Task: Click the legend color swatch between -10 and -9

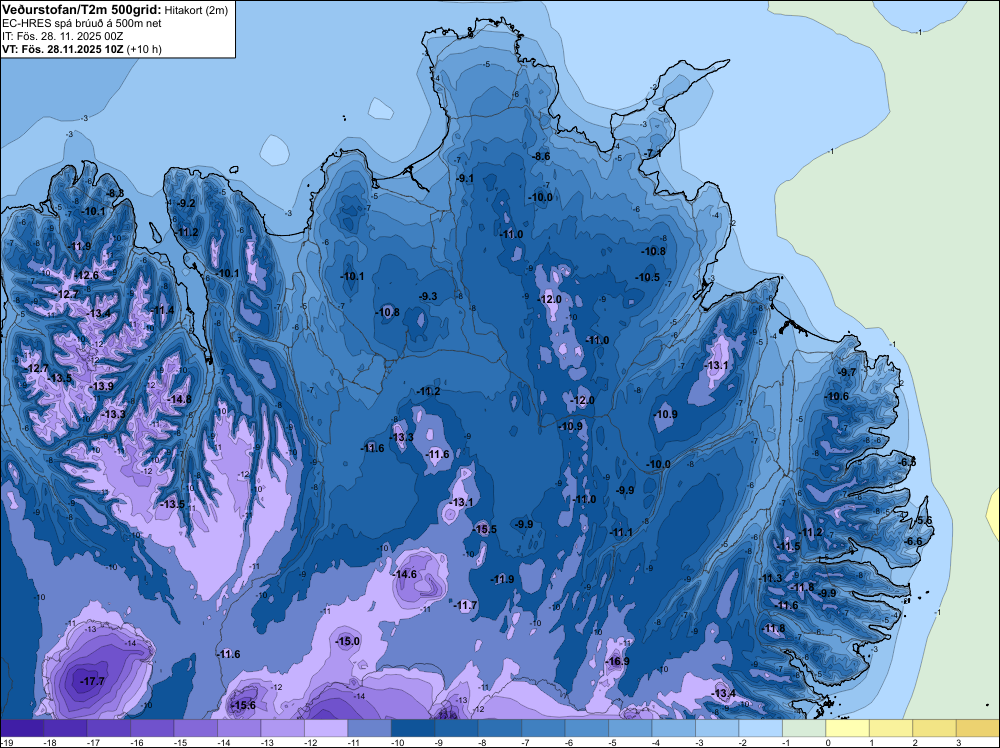Action: [413, 728]
